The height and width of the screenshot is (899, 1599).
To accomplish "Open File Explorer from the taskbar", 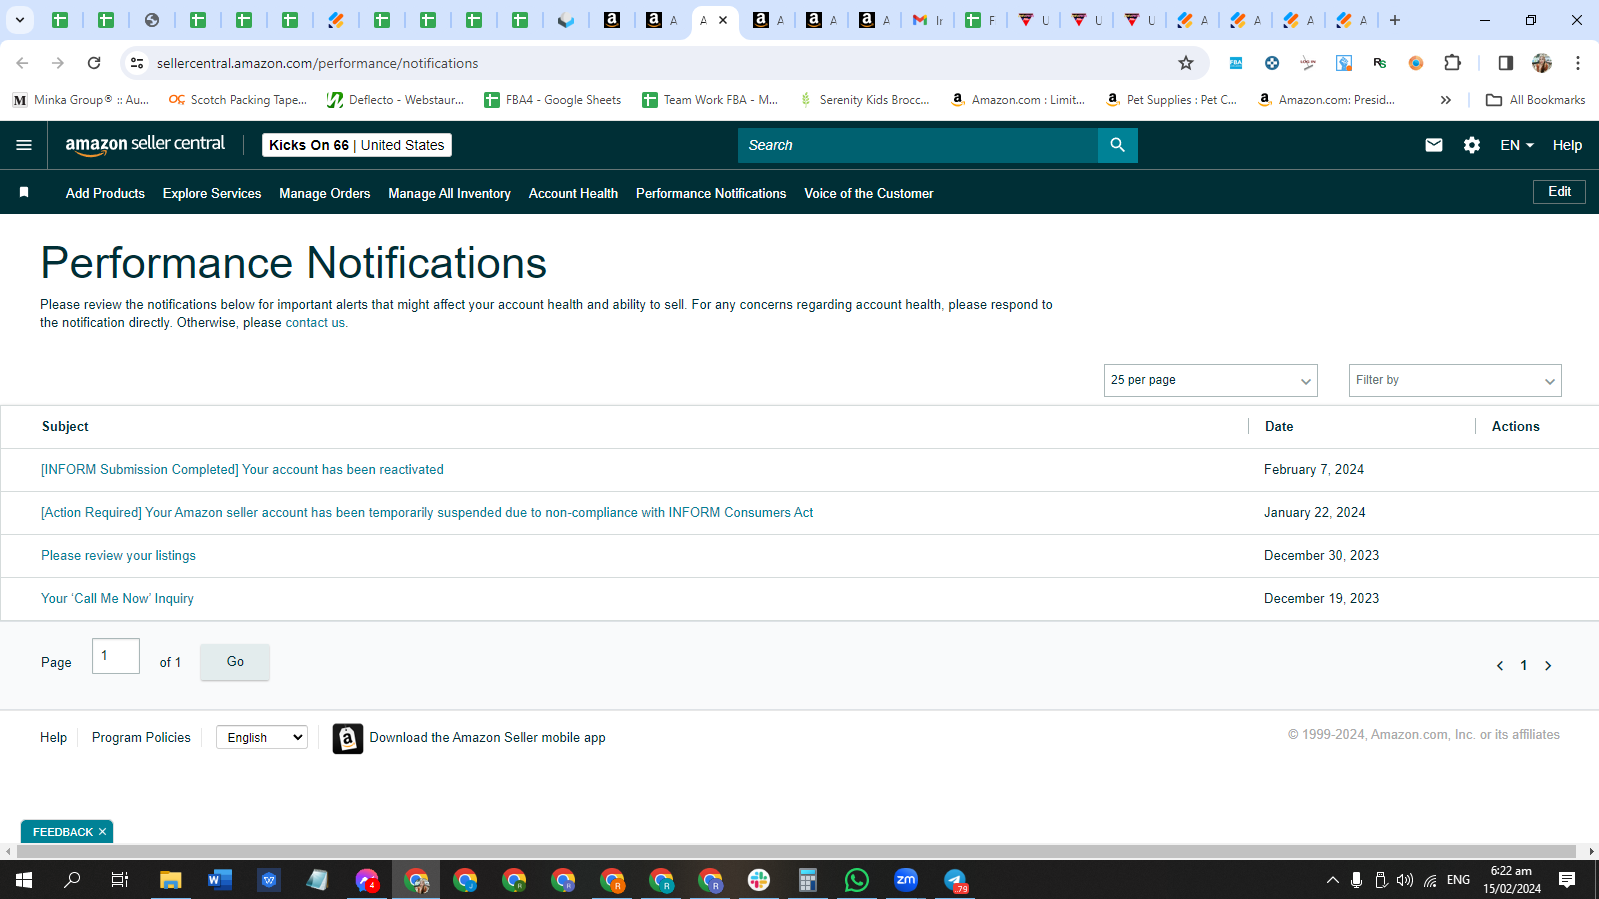I will coord(171,880).
